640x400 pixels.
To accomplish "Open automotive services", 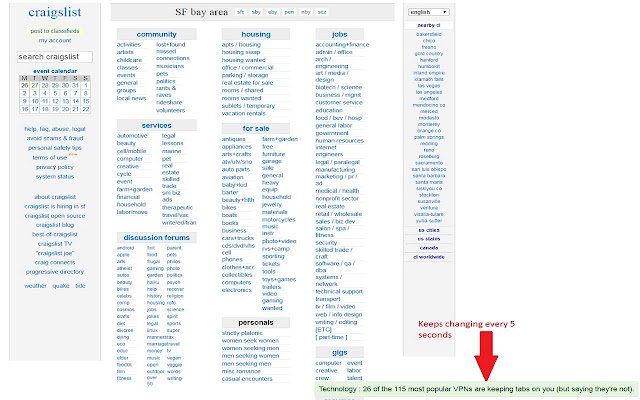I will tap(132, 136).
